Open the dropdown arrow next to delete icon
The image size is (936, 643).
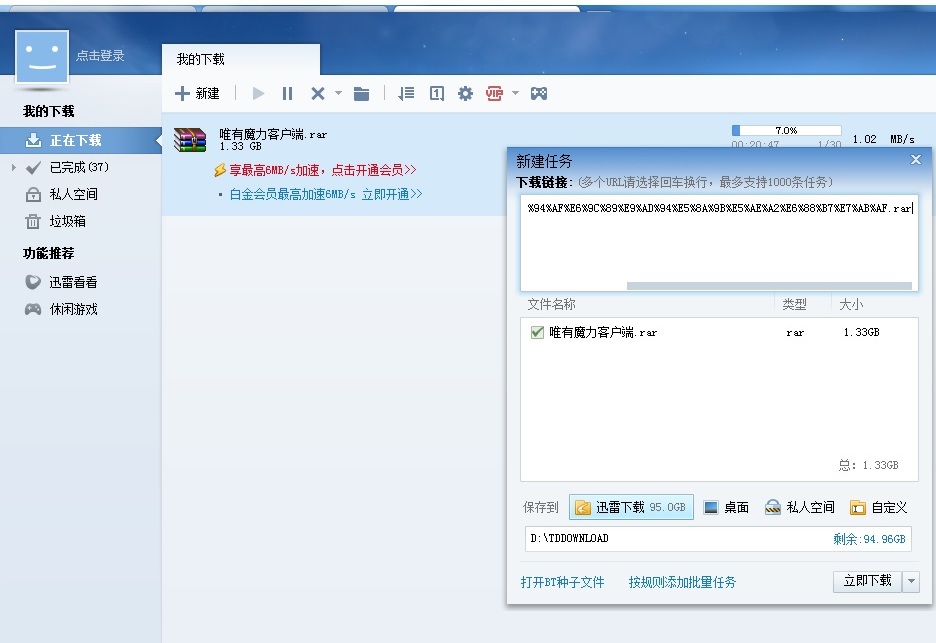(x=338, y=93)
